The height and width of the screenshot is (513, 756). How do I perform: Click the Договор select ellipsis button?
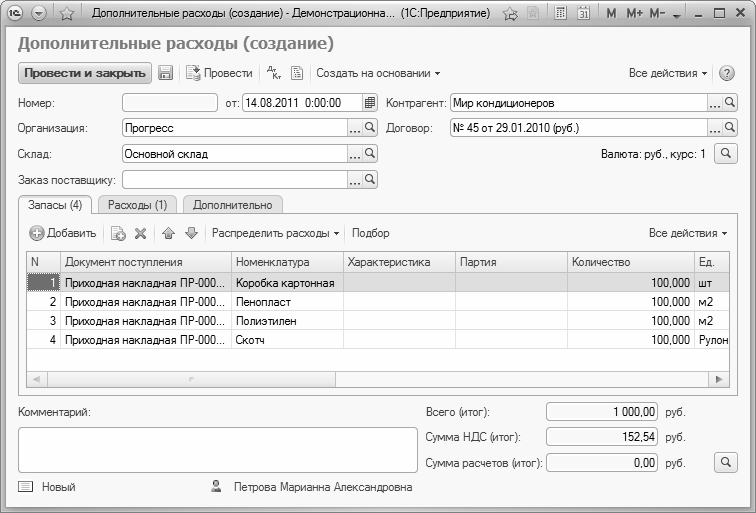click(715, 128)
